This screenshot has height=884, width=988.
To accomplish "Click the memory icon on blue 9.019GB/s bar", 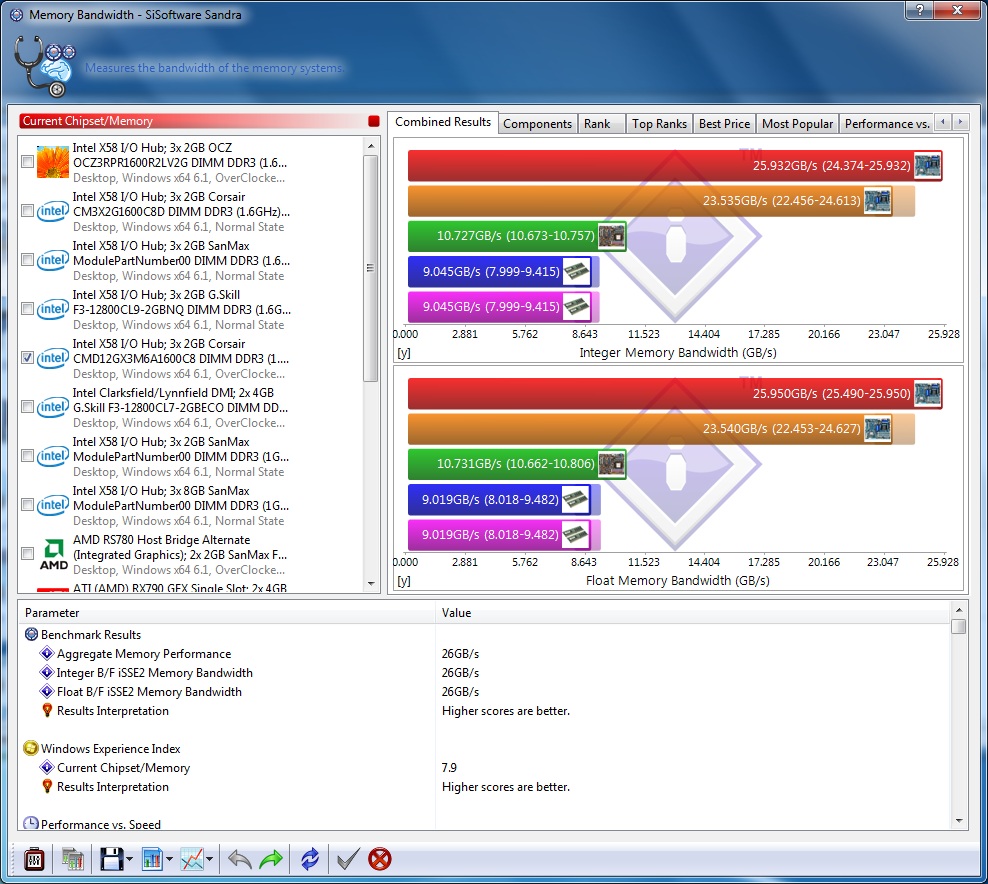I will click(575, 500).
